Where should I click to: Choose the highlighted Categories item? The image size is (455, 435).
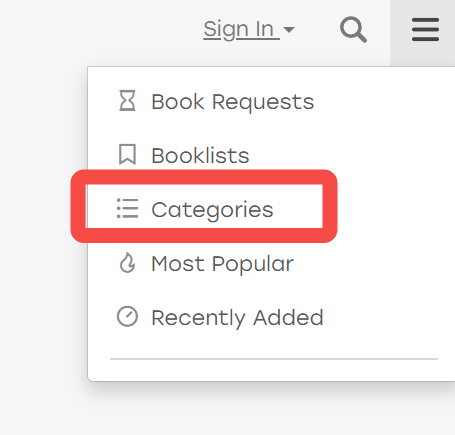click(204, 206)
